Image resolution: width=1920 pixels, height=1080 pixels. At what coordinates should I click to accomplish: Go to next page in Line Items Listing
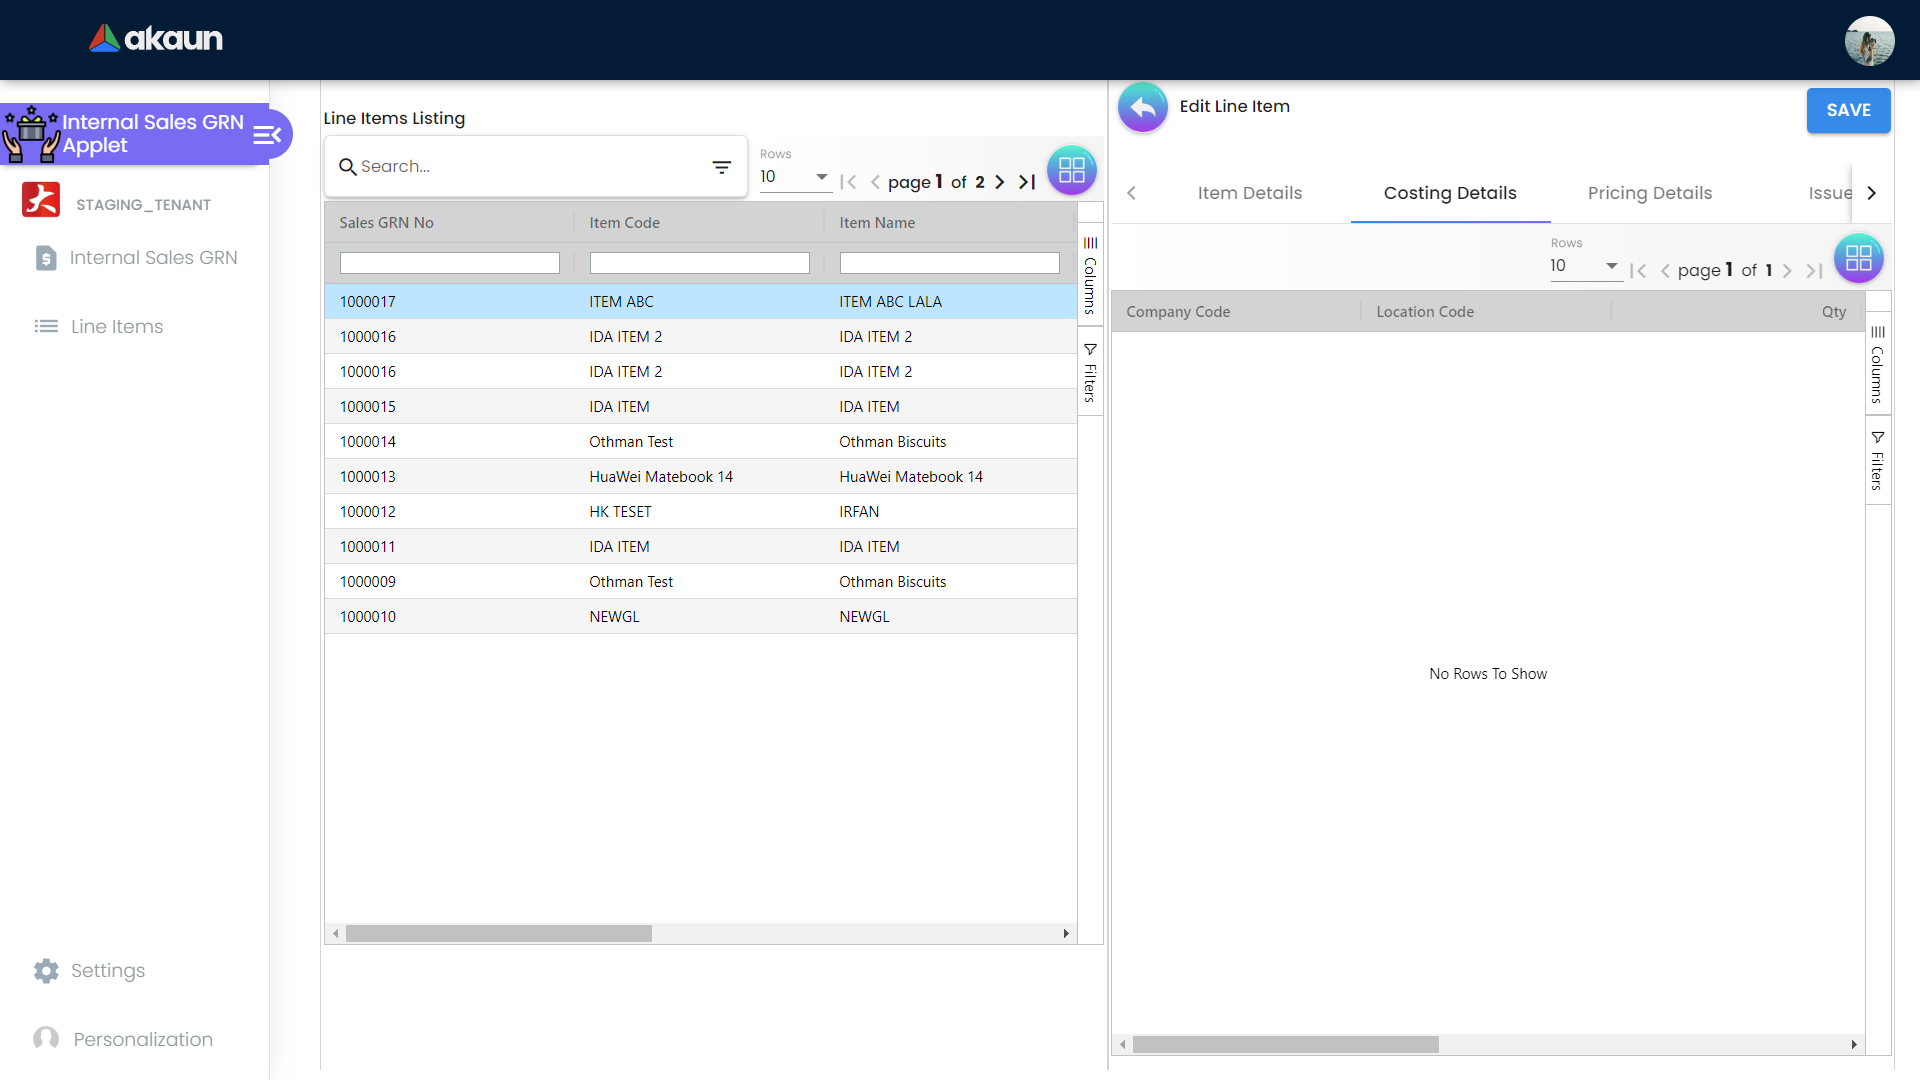point(999,182)
